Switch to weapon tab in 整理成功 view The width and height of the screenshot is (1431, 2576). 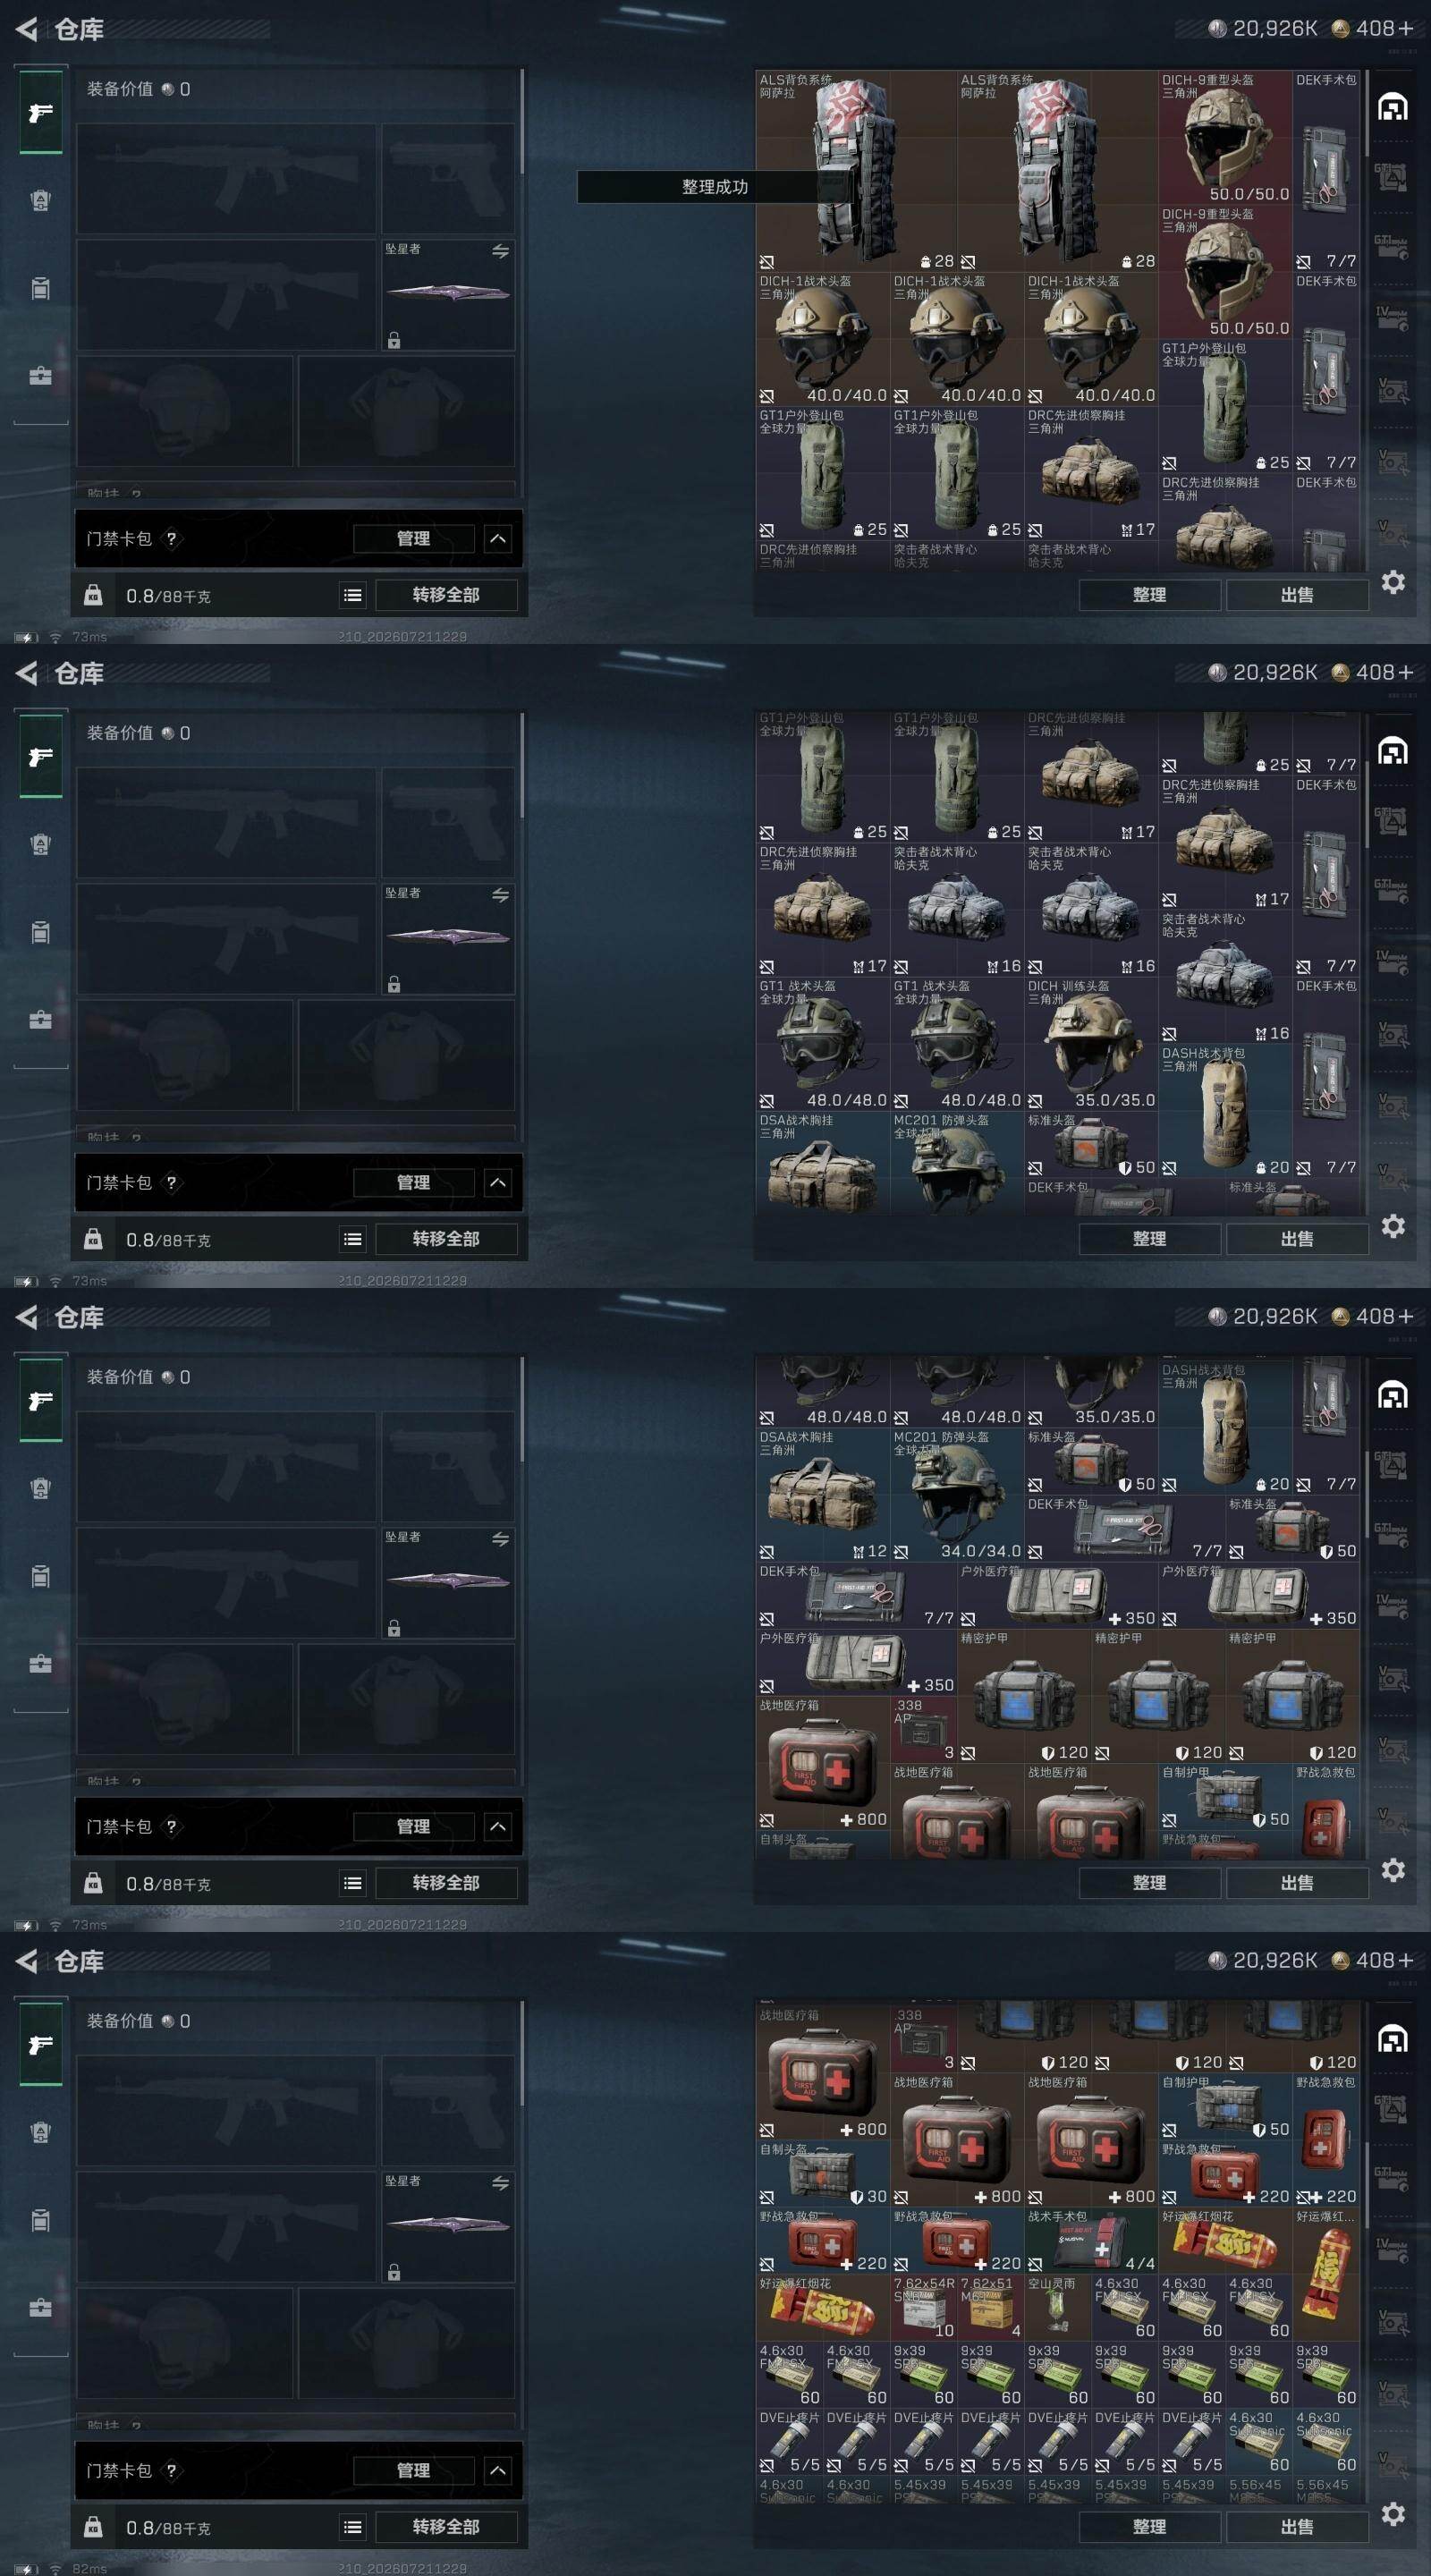[x=41, y=112]
